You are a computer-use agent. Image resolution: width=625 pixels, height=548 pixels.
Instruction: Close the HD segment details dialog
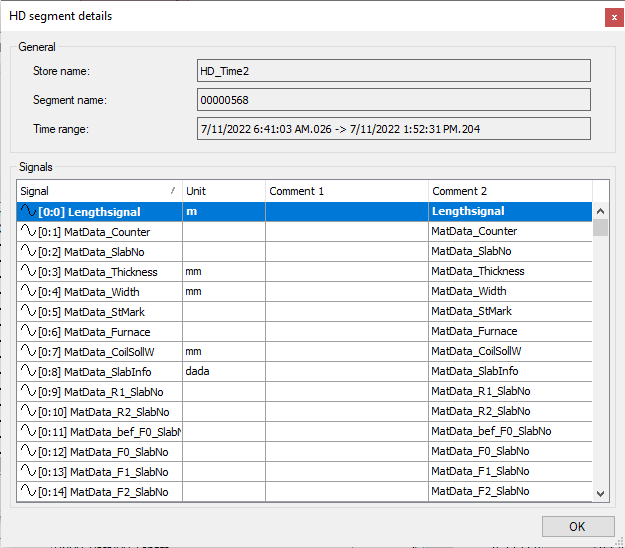tap(611, 17)
